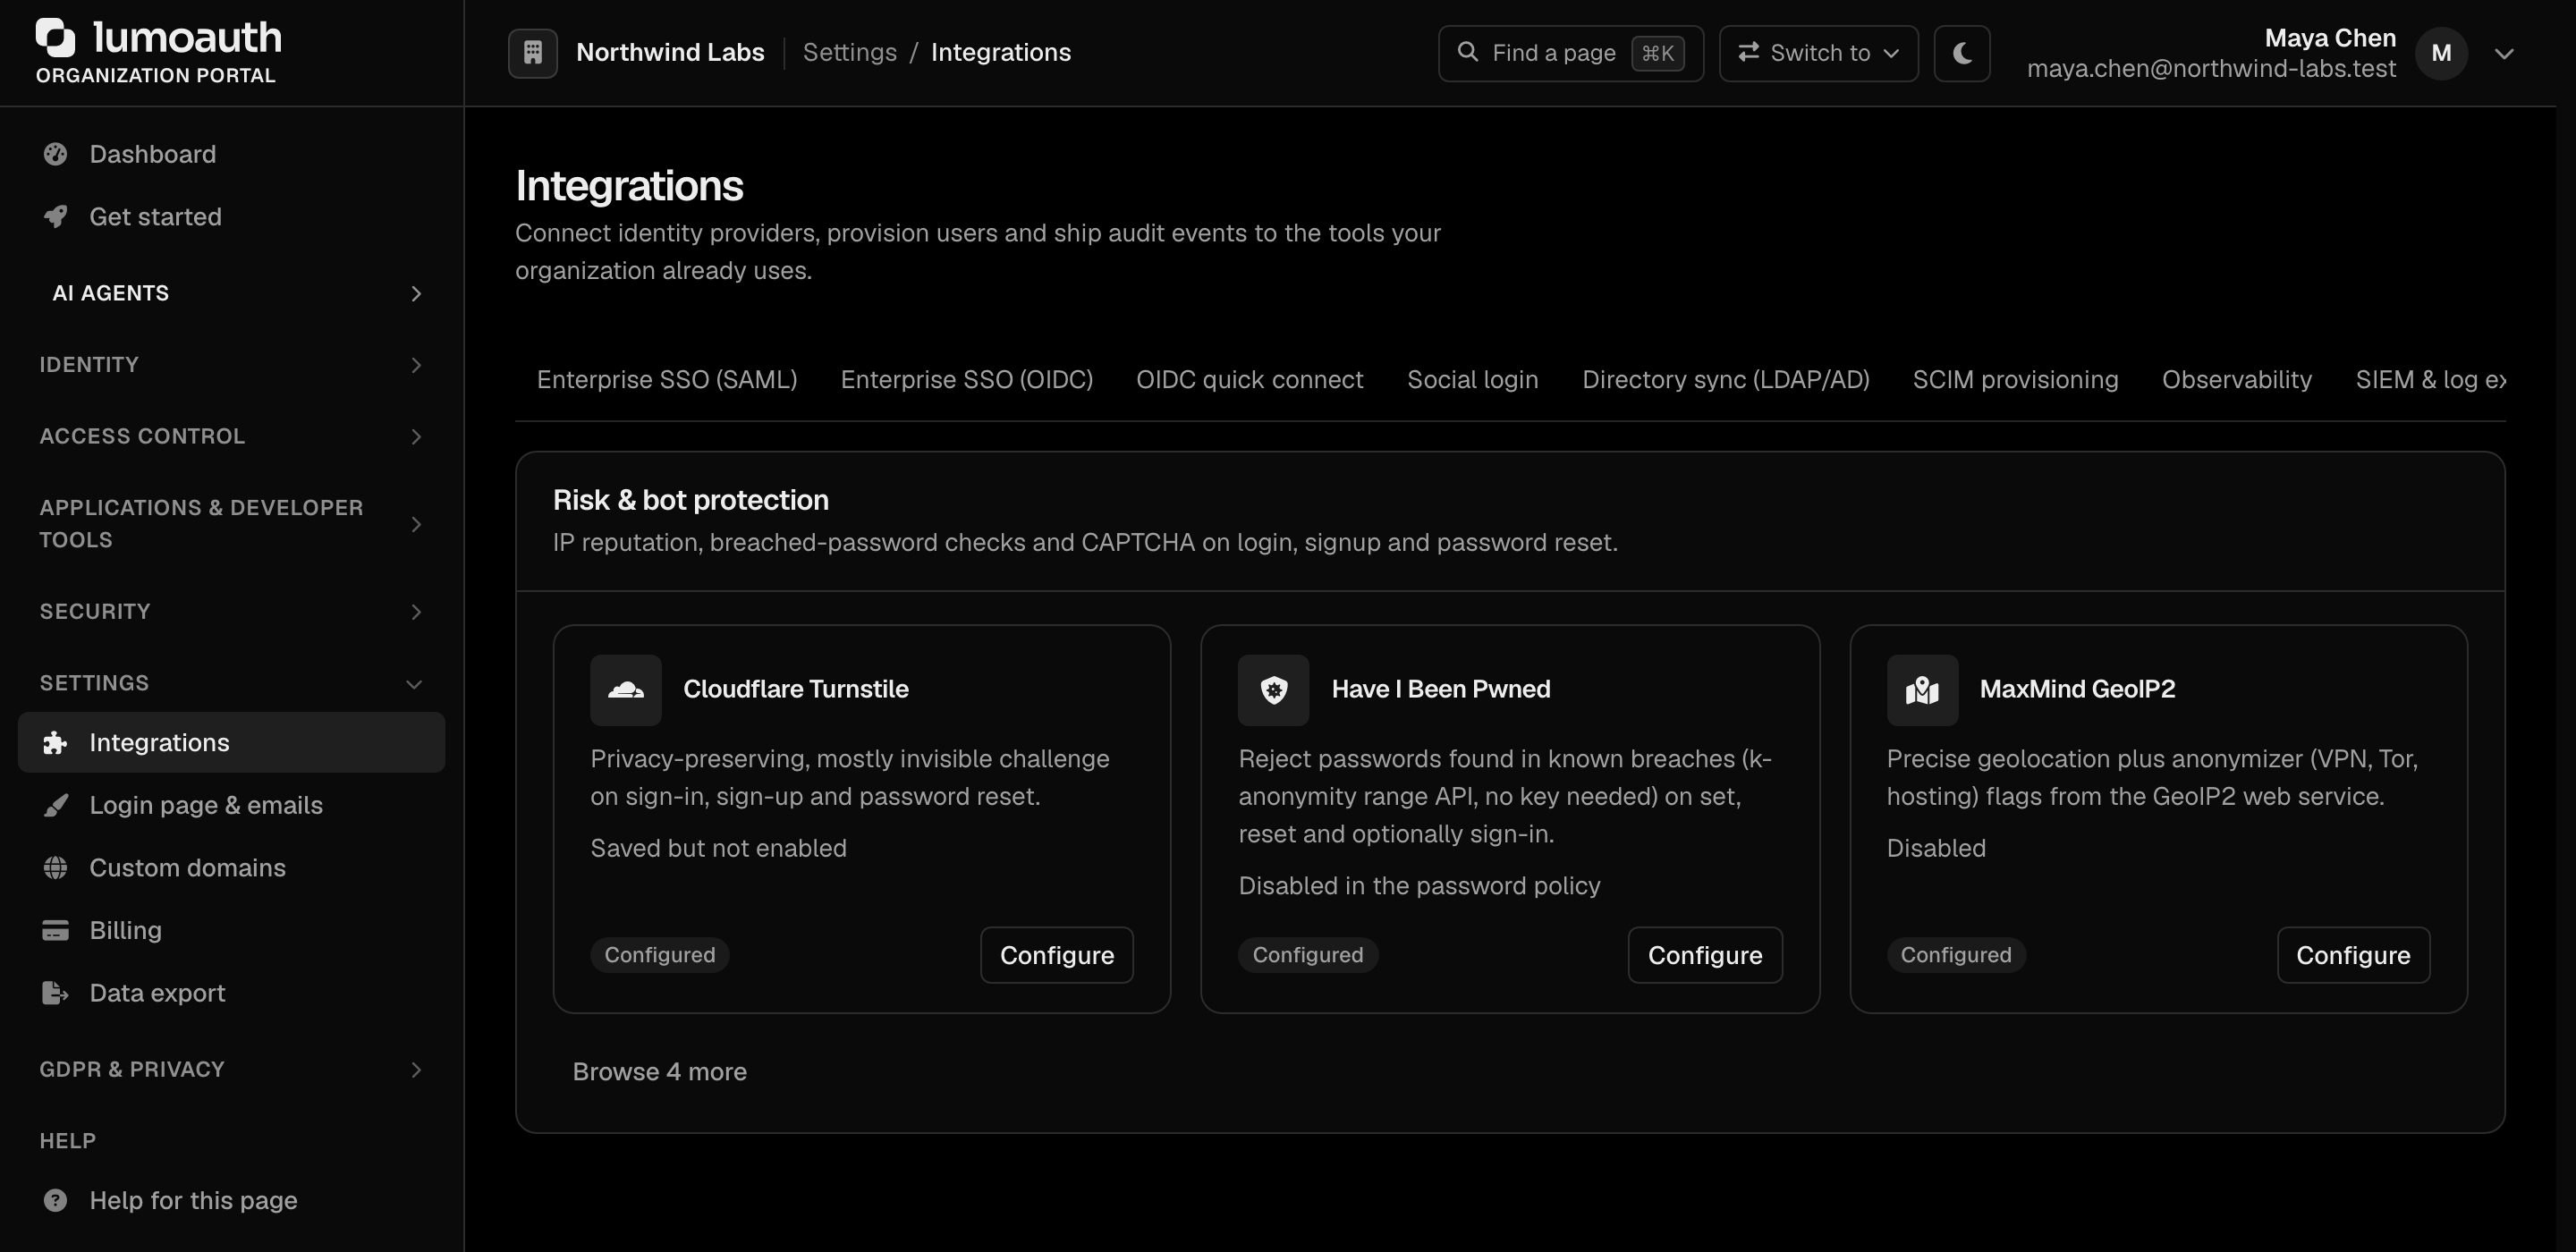Click the Integrations puzzle-piece icon

[56, 742]
